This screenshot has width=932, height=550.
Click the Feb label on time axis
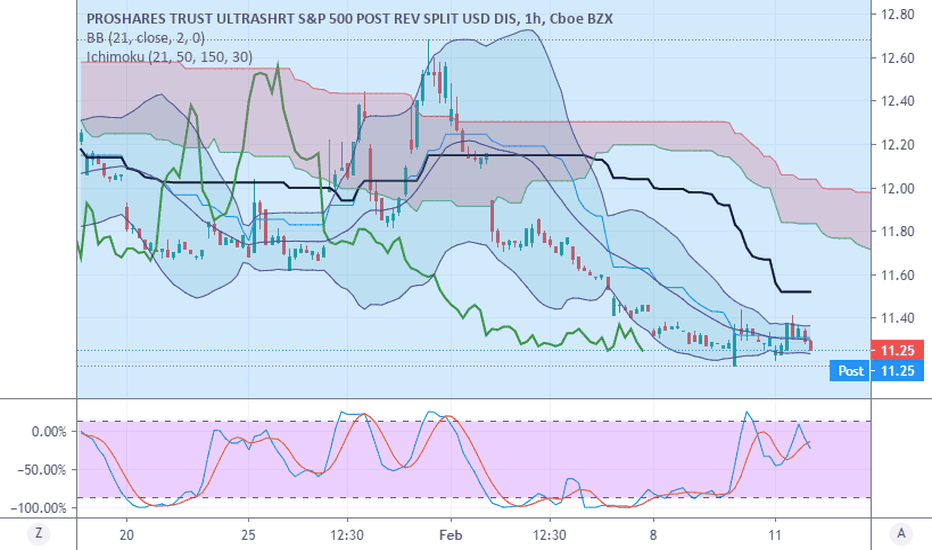click(451, 535)
